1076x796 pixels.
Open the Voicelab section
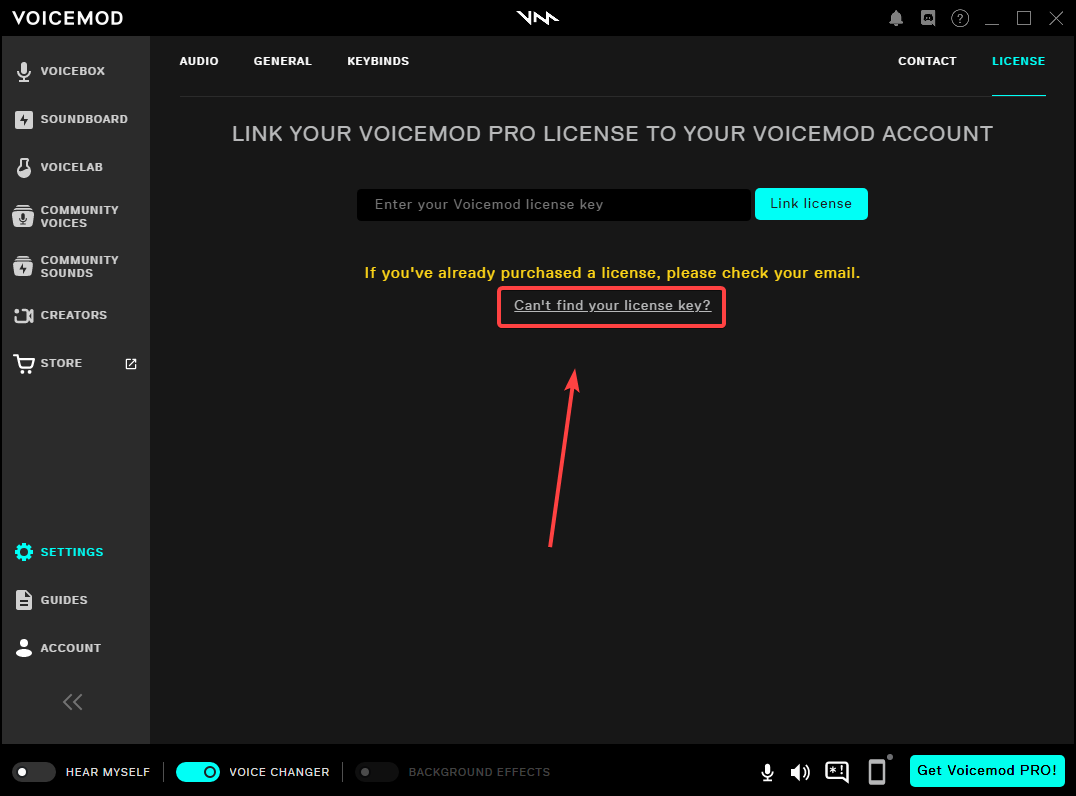coord(59,167)
